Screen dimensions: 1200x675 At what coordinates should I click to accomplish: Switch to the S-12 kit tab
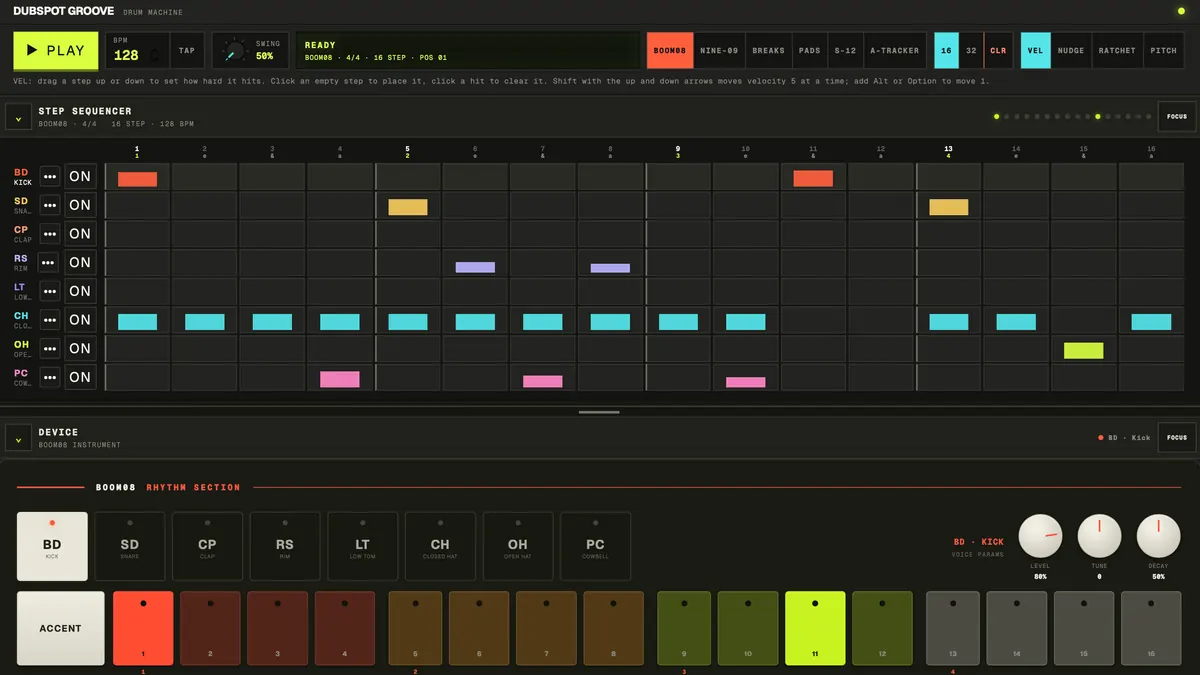[x=845, y=50]
